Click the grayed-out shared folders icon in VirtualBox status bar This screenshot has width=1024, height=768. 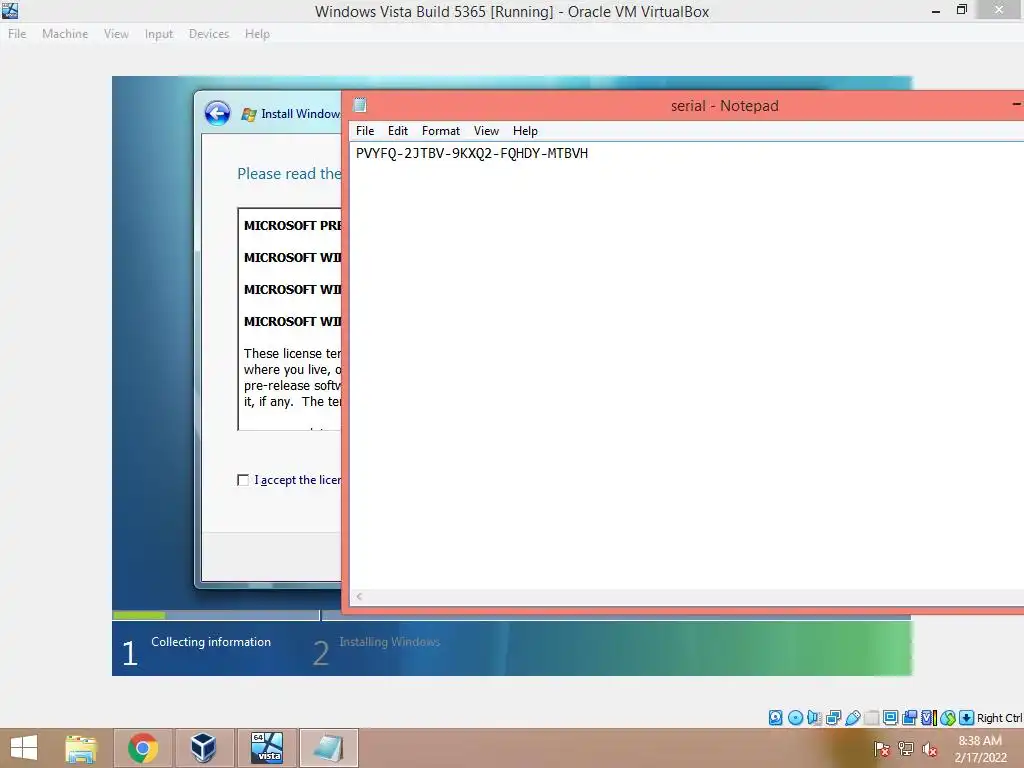pos(871,718)
